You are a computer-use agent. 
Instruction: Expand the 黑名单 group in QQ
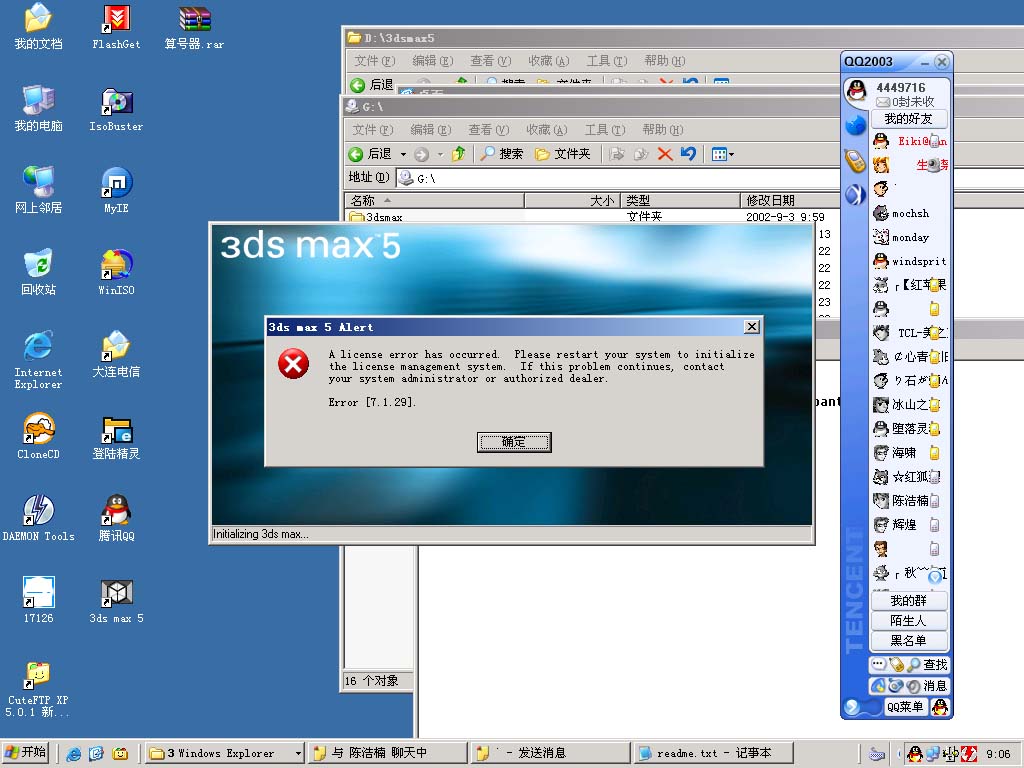click(x=908, y=641)
